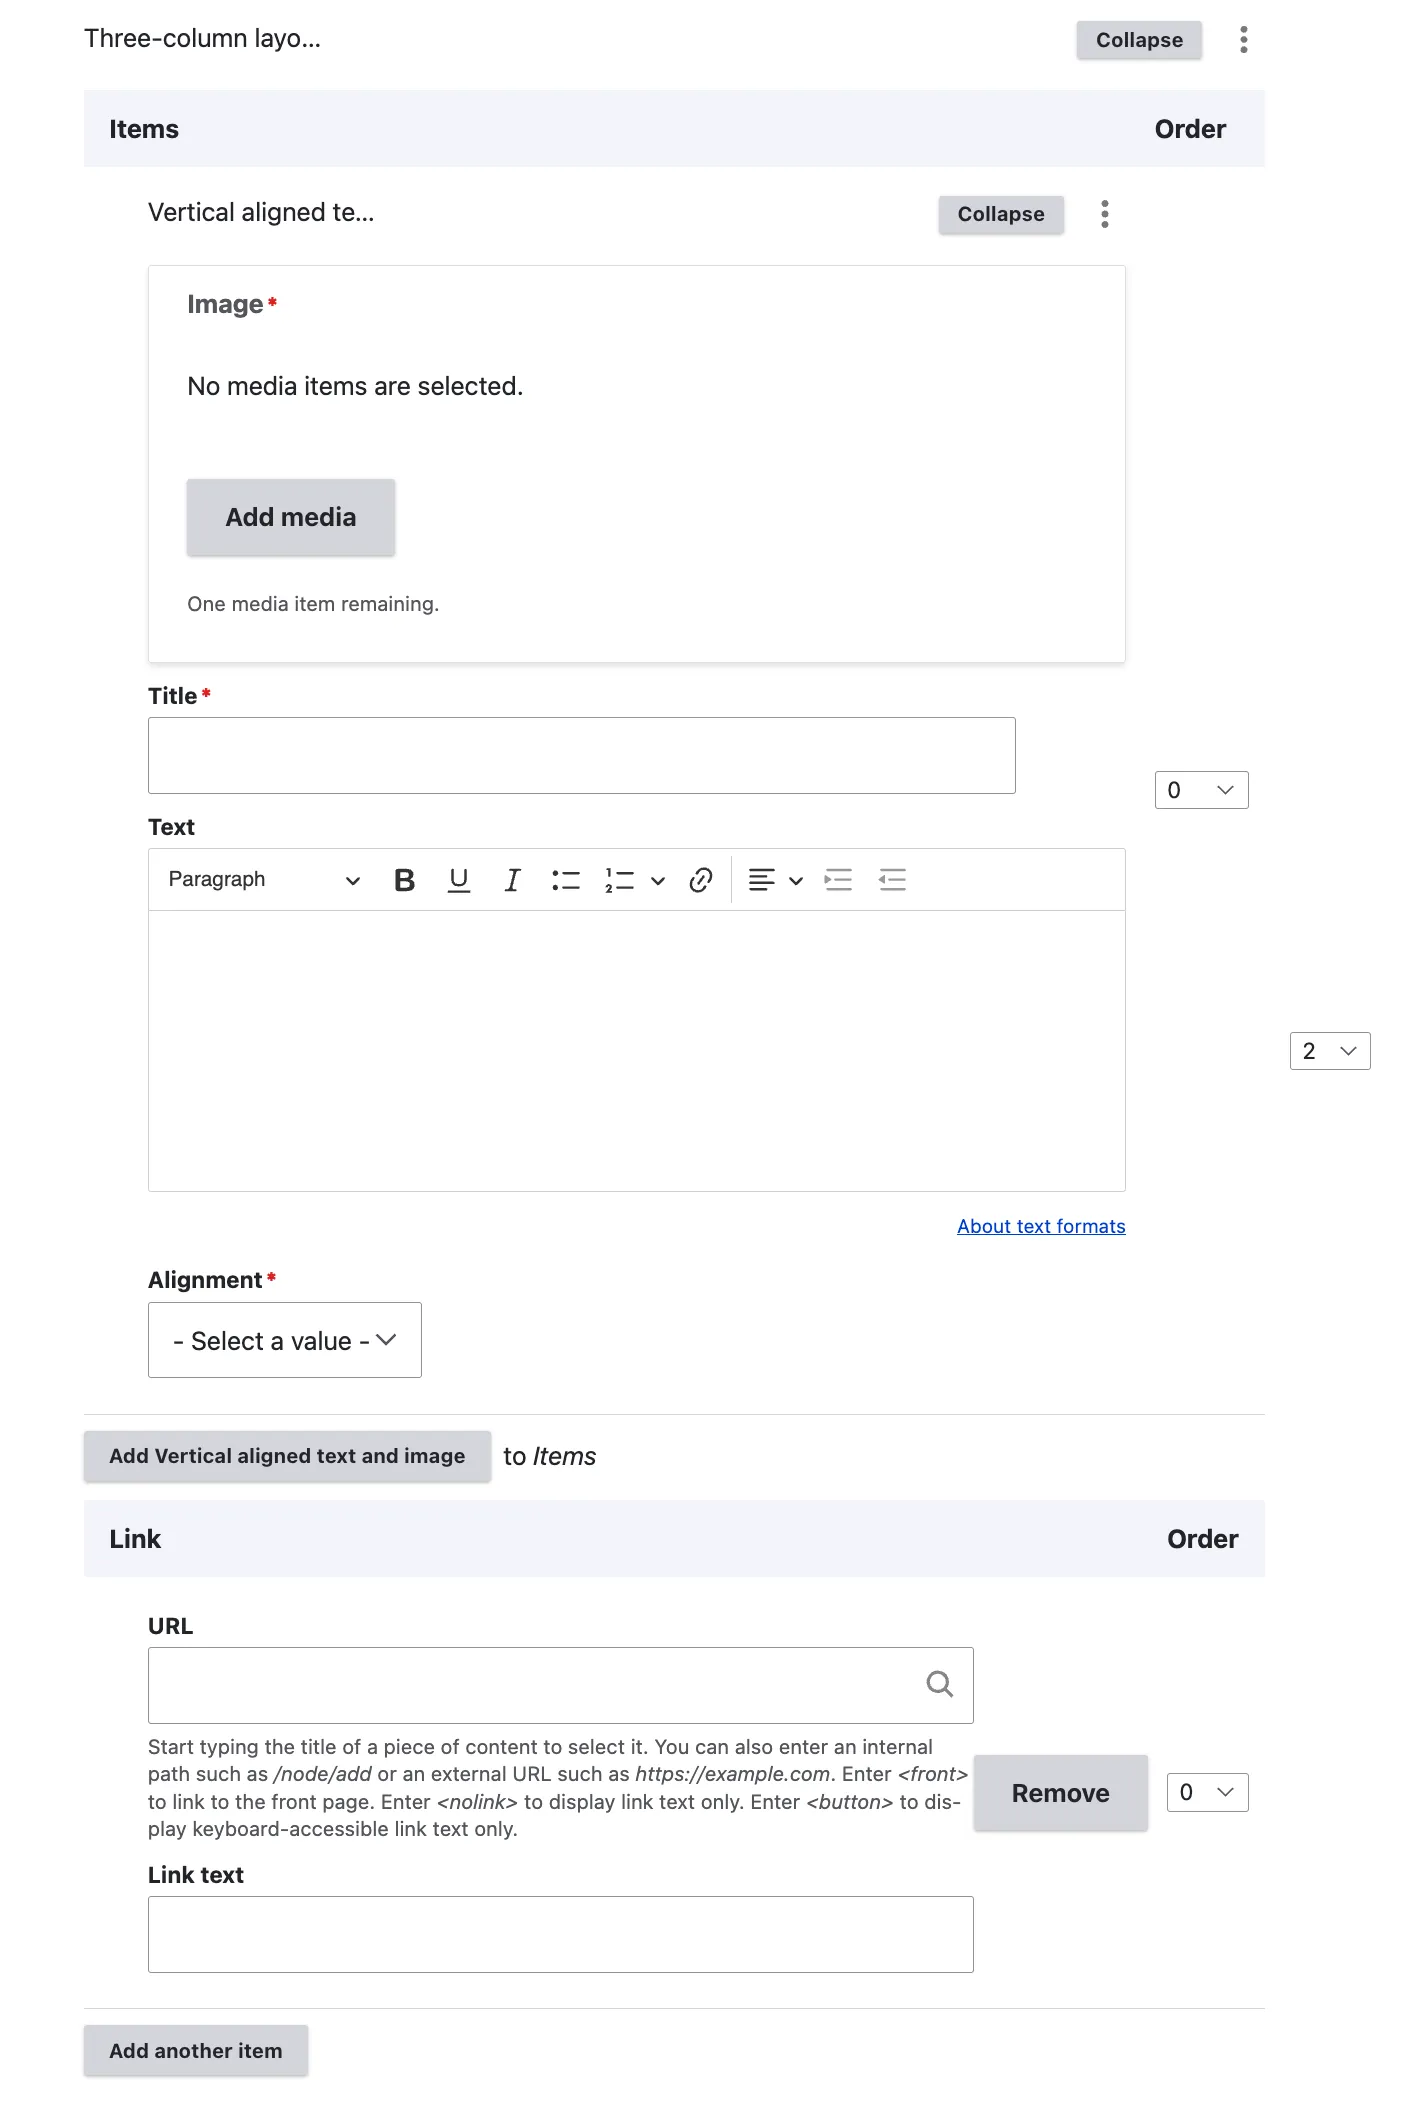Increase indent in the text editor
1416x2104 pixels.
(838, 880)
